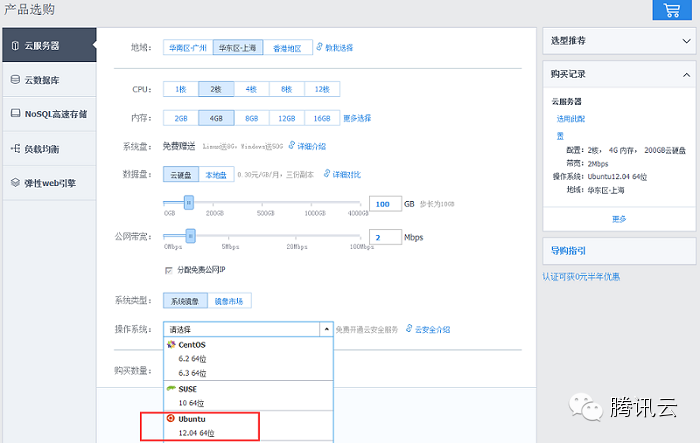The image size is (700, 443).
Task: Pick 8GB memory
Action: tap(251, 118)
